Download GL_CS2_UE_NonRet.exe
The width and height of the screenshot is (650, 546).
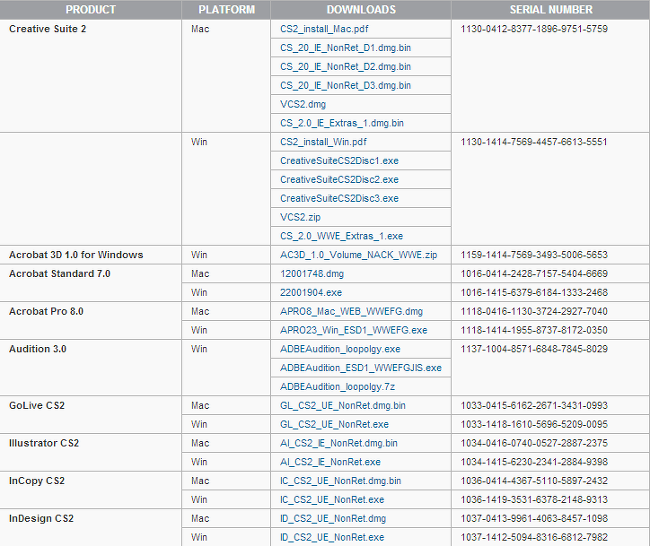coord(334,424)
